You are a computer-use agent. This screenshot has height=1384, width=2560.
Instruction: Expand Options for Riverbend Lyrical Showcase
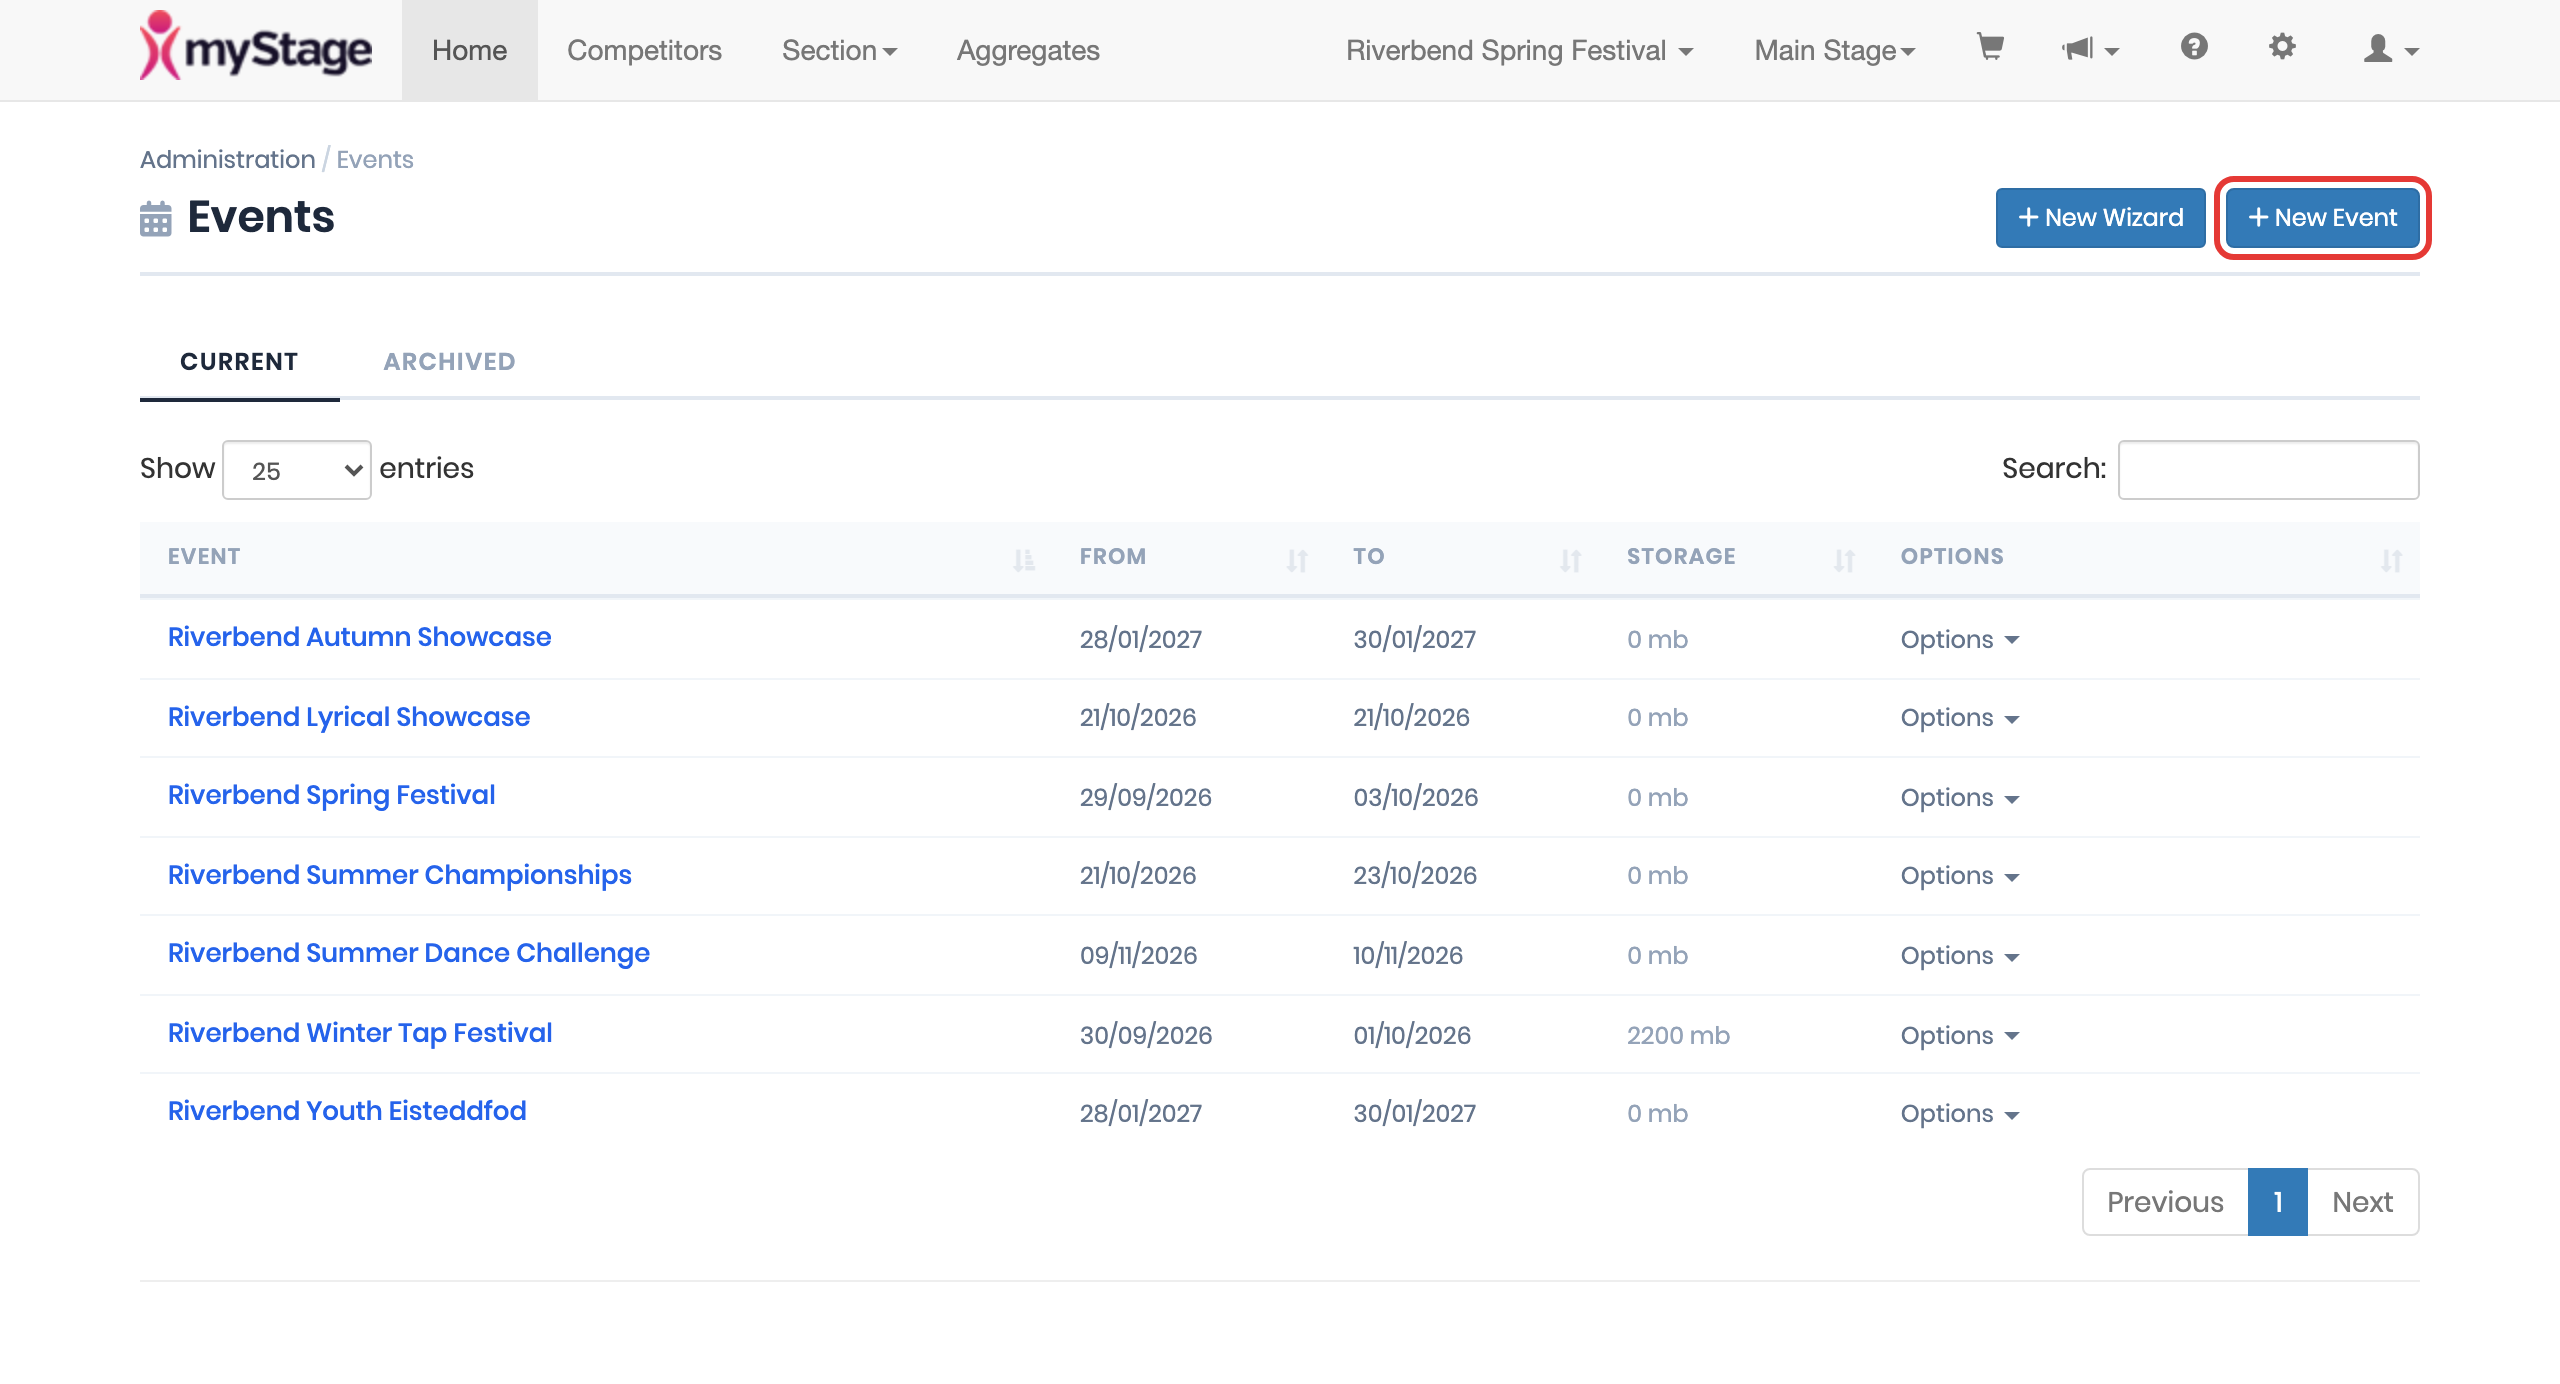coord(1960,718)
